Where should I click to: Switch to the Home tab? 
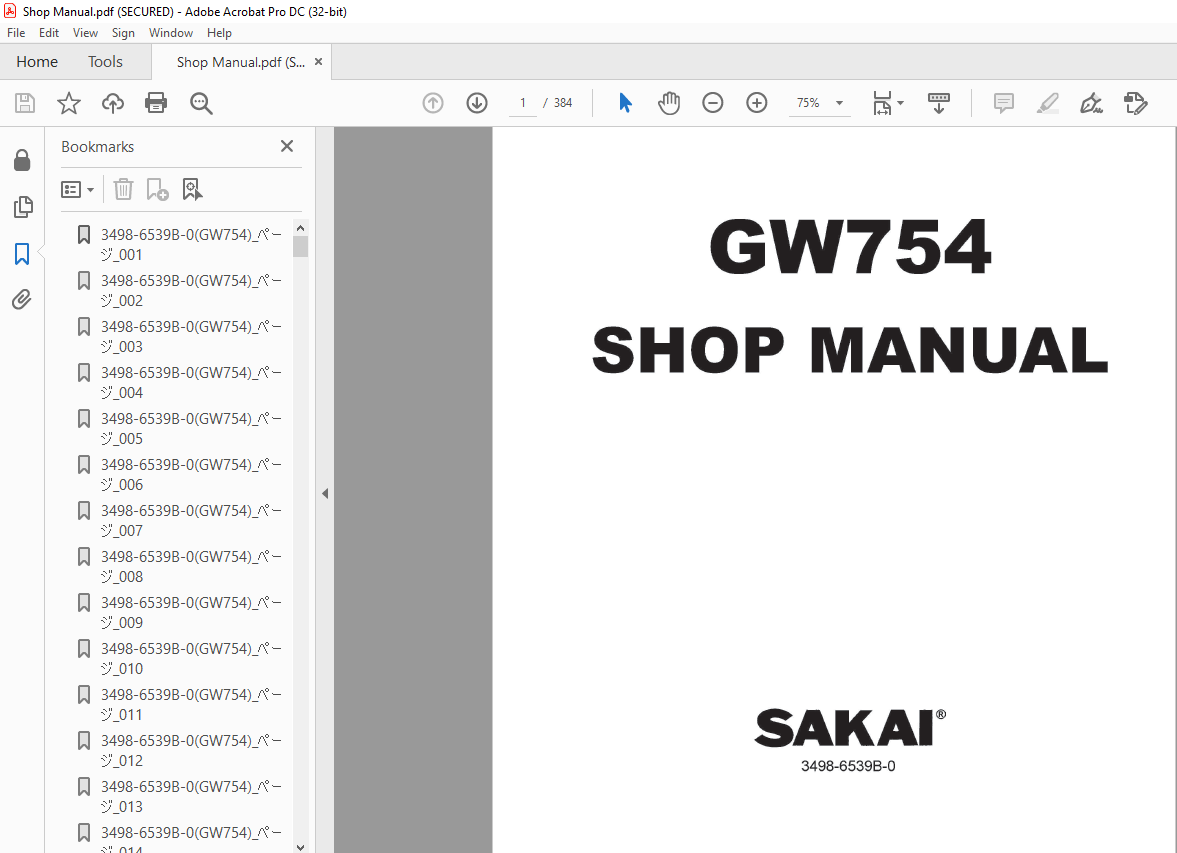[37, 62]
